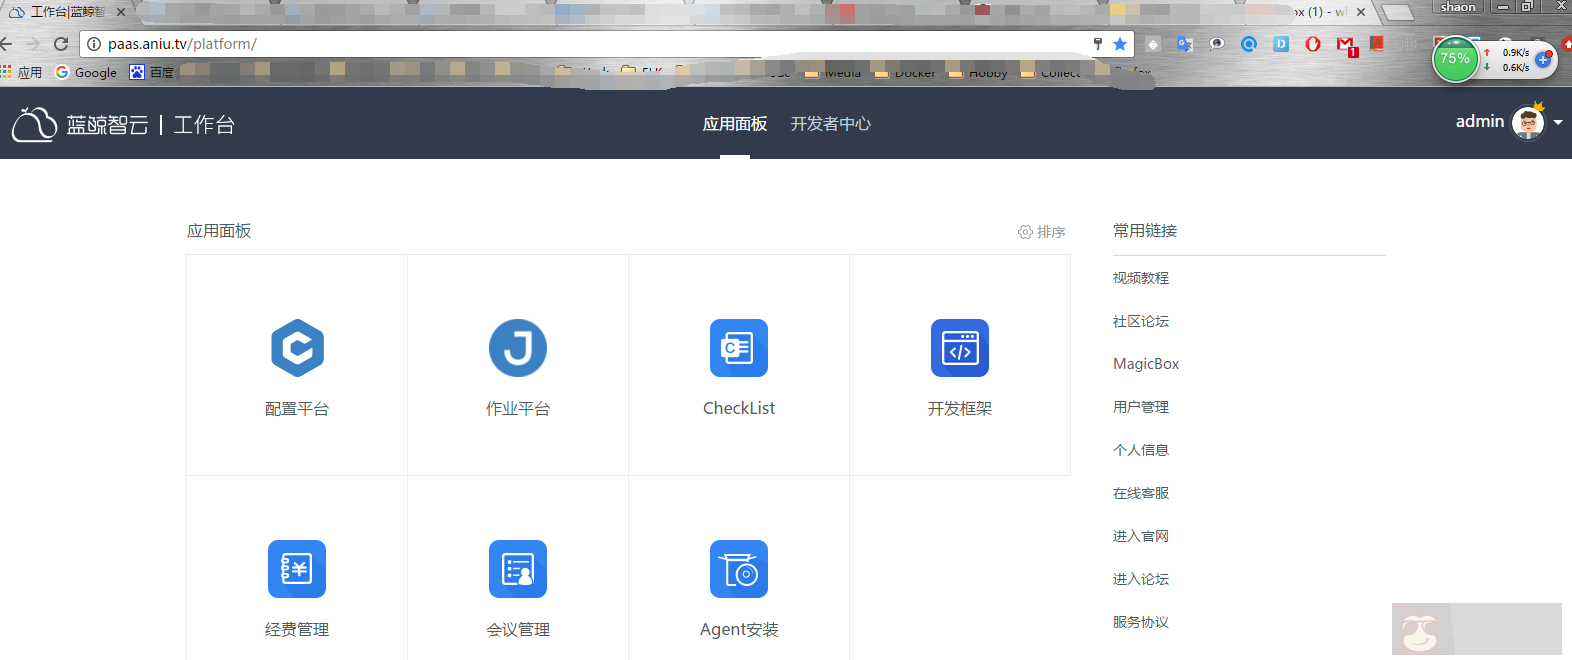Screen dimensions: 1572x660
Task: Click the blue Q extension icon
Action: tap(1249, 44)
